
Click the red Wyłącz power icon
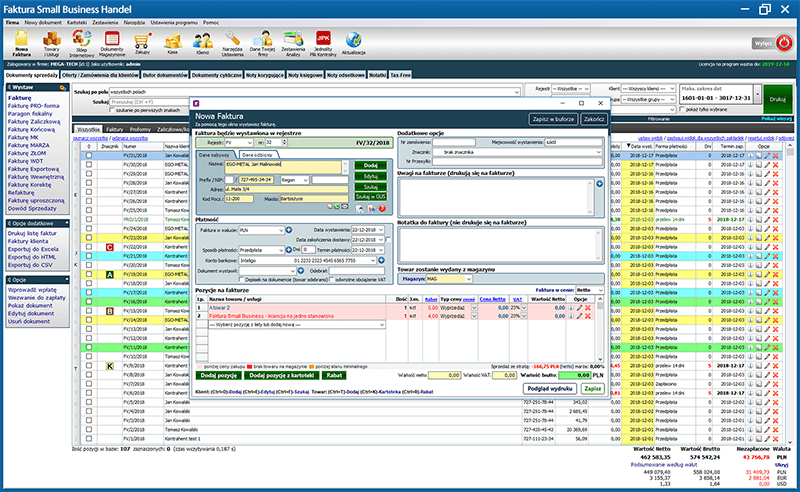[x=784, y=43]
